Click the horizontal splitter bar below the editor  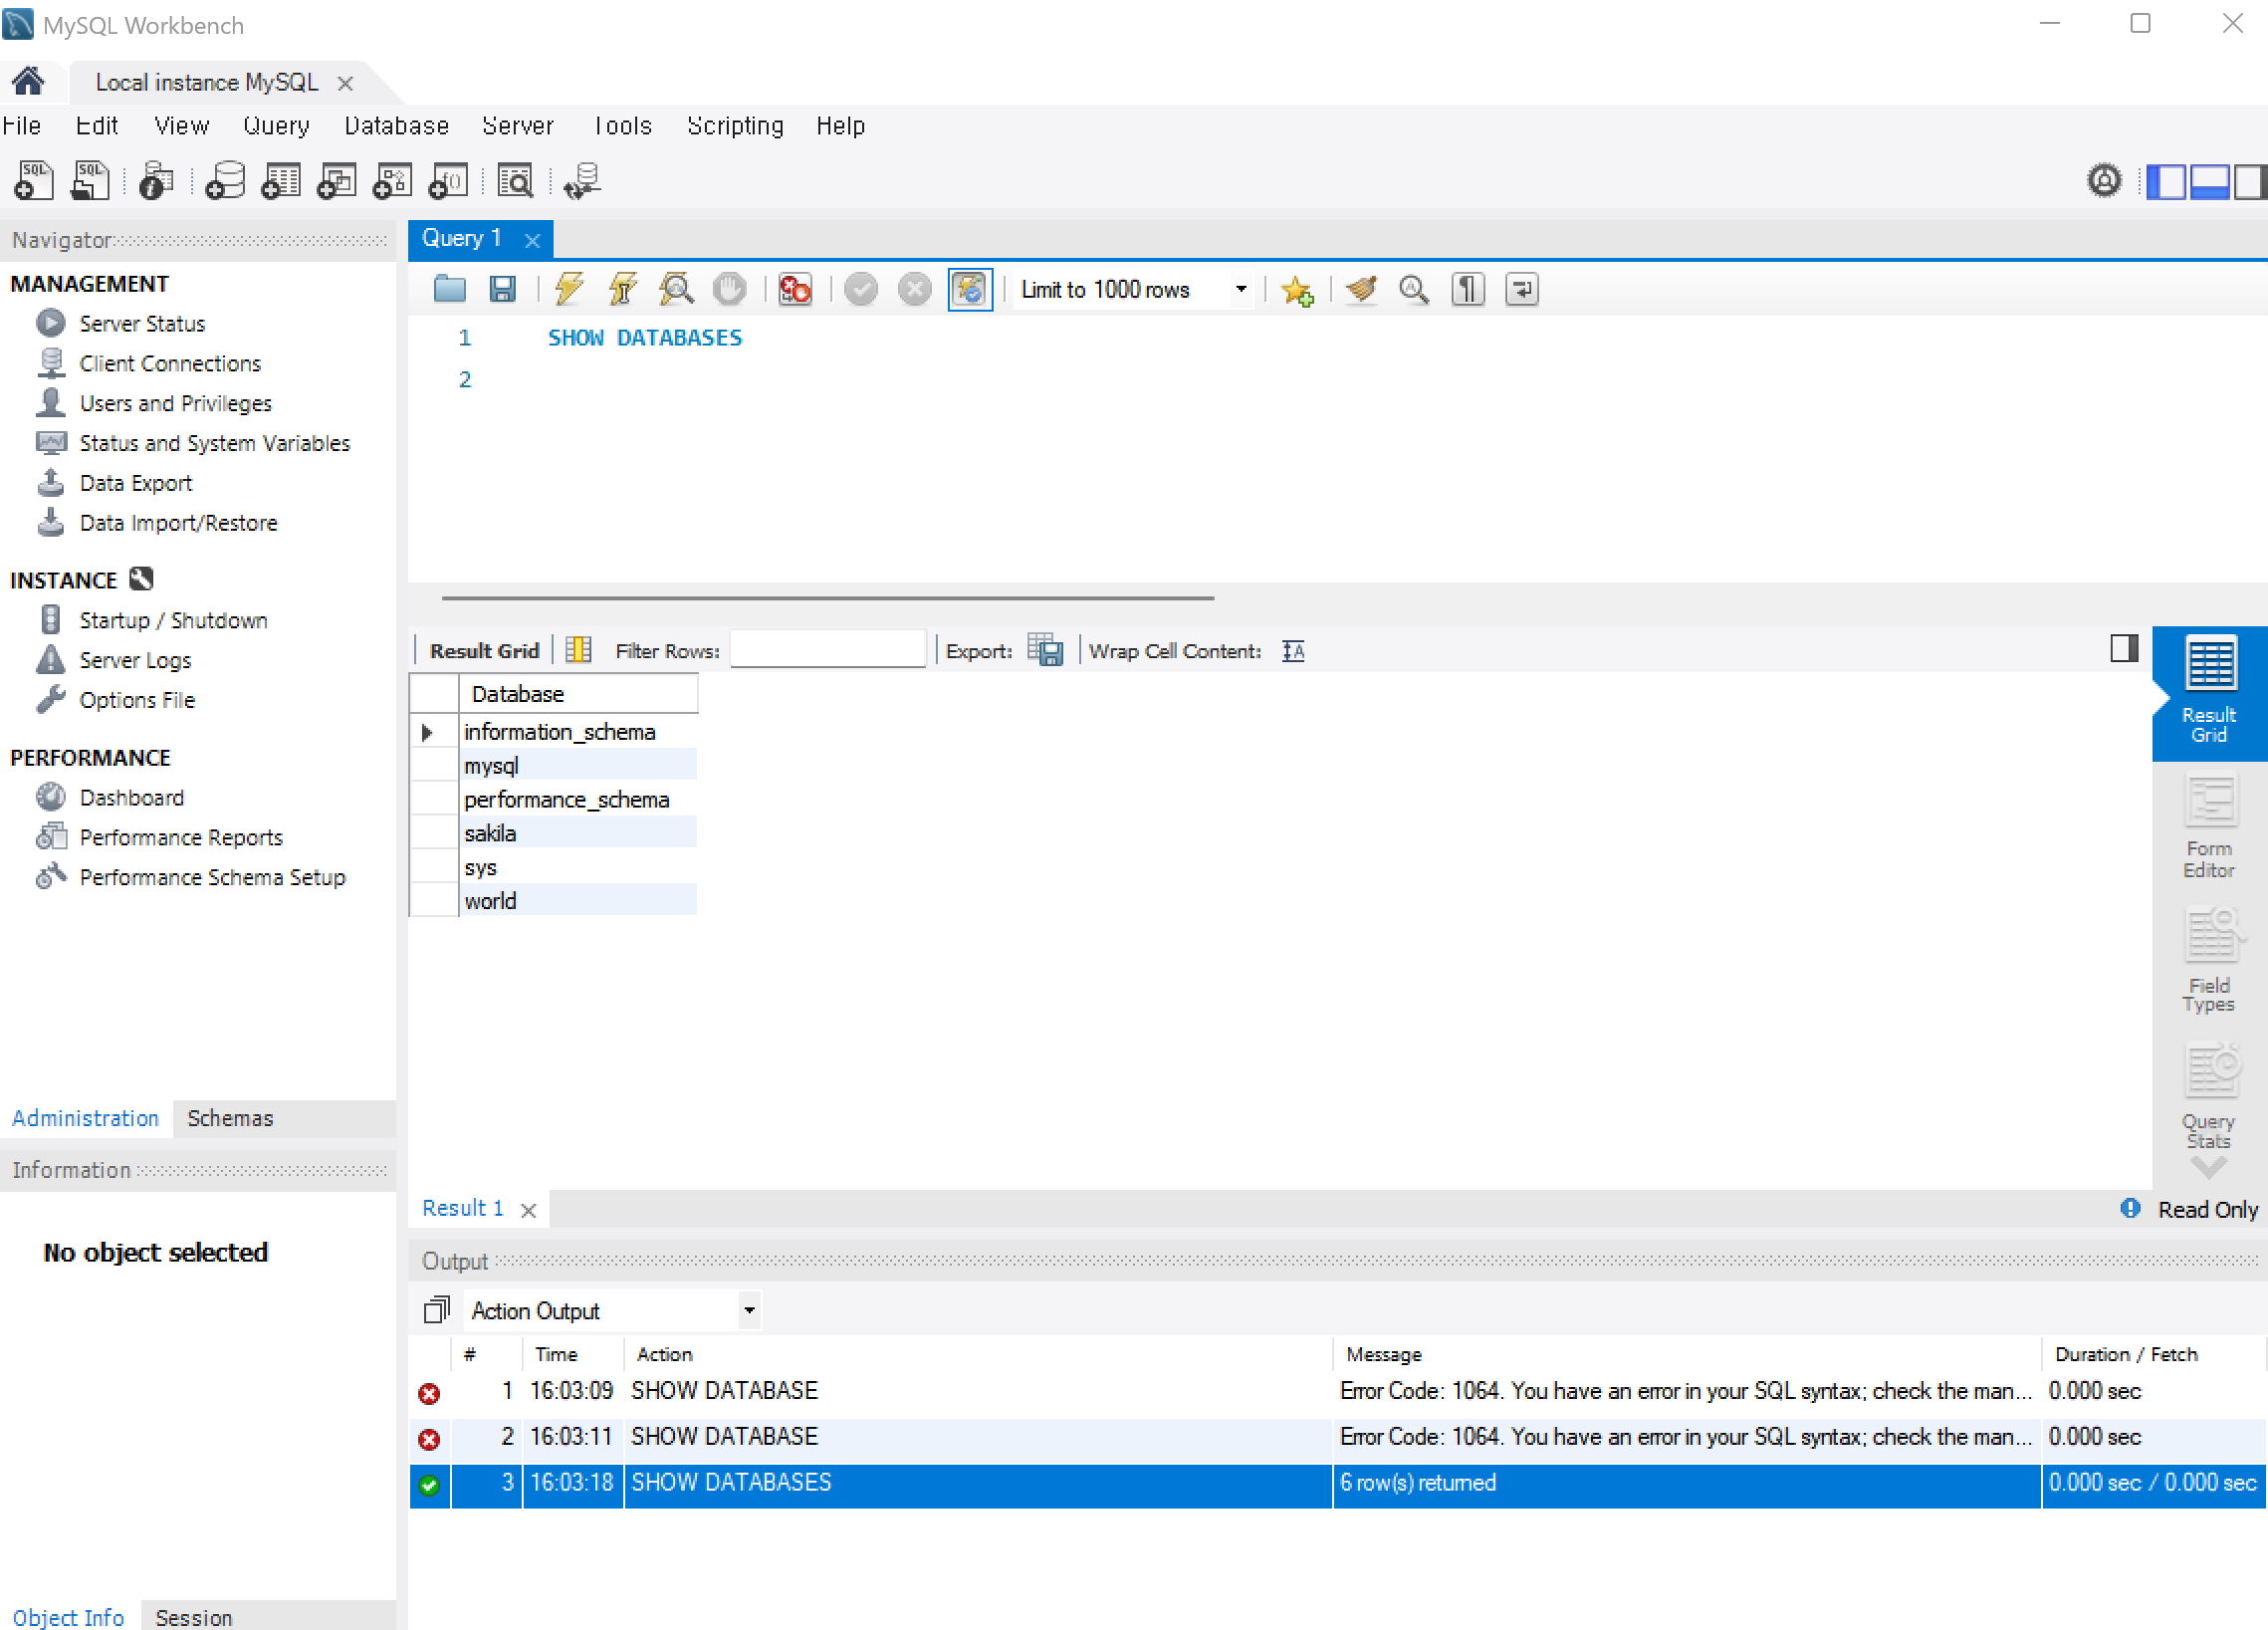(x=828, y=598)
